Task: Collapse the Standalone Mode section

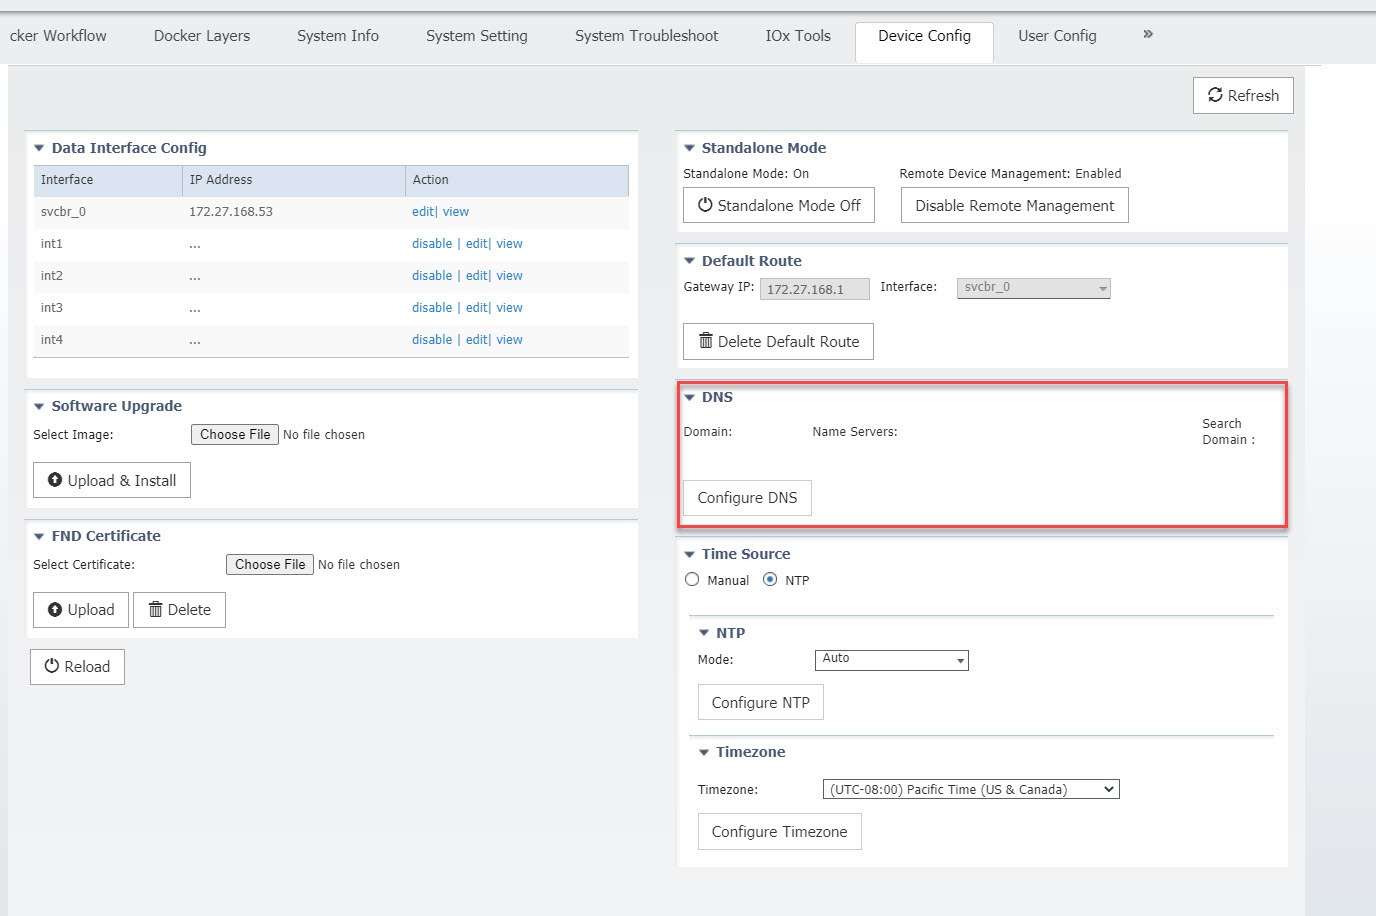Action: click(x=689, y=148)
